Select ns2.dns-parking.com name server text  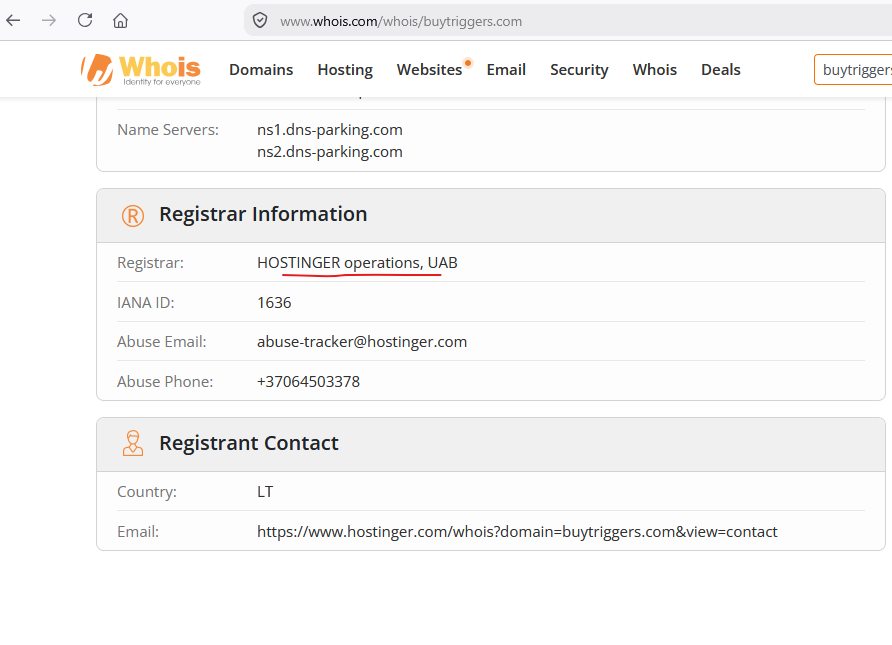[330, 152]
